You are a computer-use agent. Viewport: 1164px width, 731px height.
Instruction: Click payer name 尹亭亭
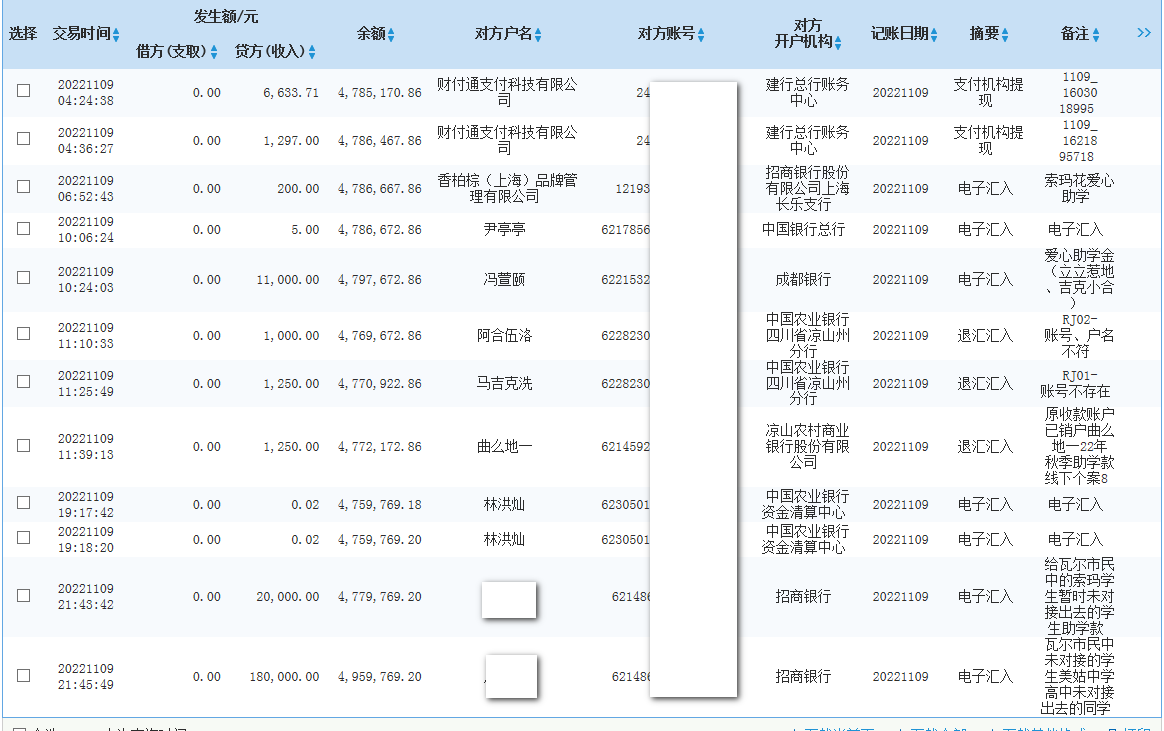(504, 229)
